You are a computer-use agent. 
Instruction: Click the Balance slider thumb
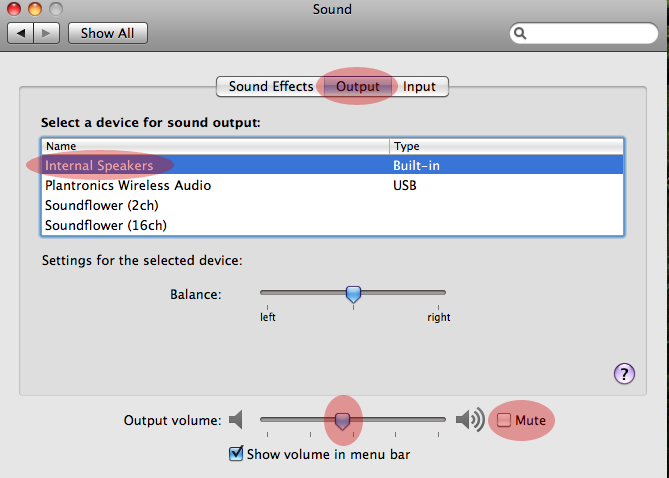pos(353,294)
